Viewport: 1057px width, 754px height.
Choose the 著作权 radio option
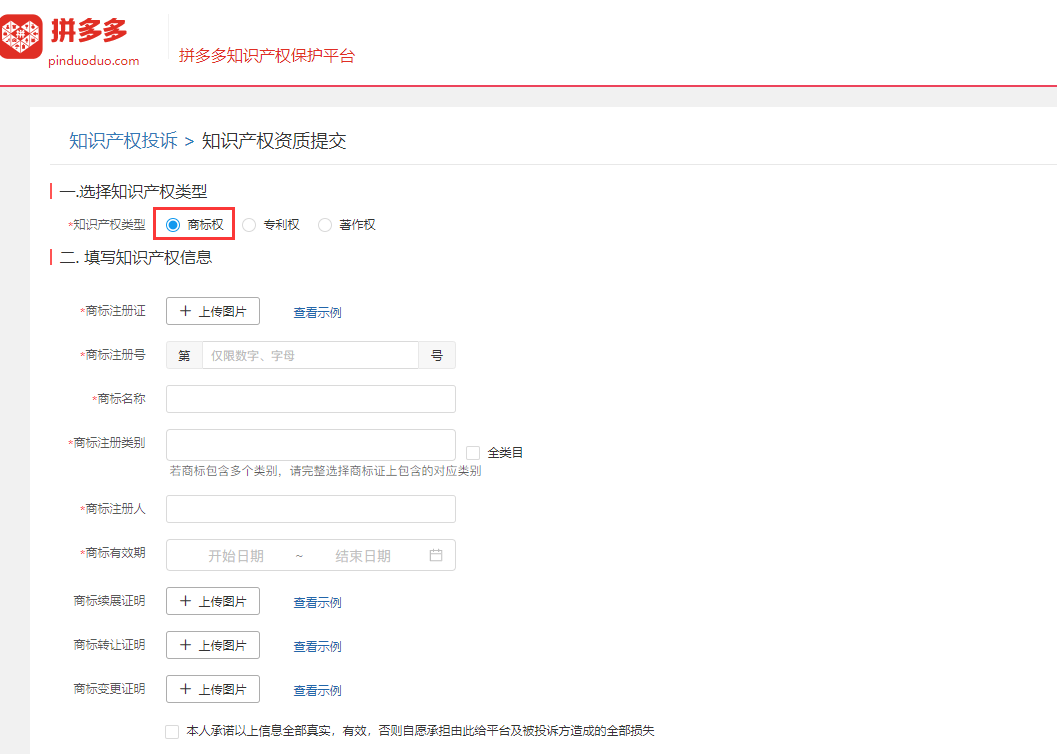tap(325, 225)
